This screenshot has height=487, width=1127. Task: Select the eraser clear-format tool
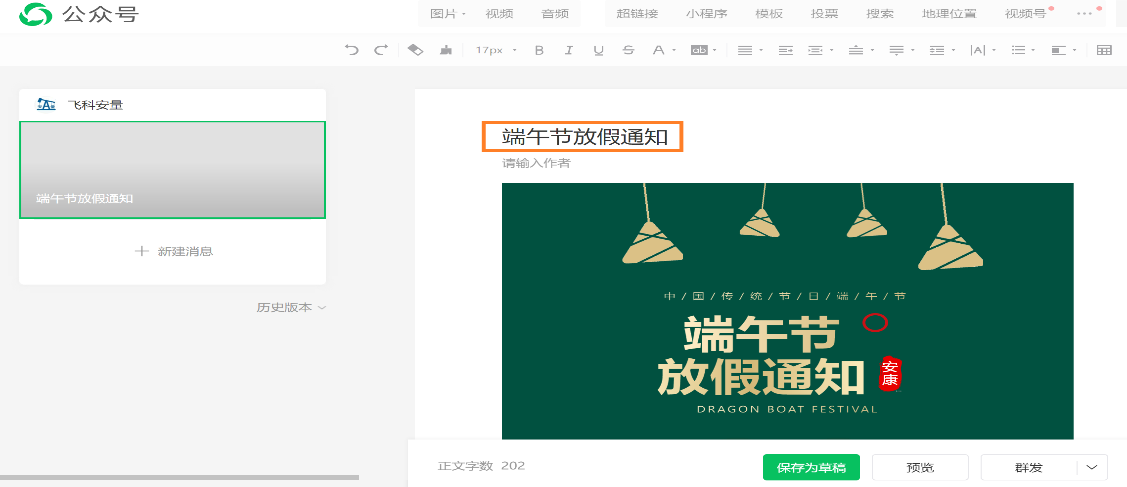(416, 50)
